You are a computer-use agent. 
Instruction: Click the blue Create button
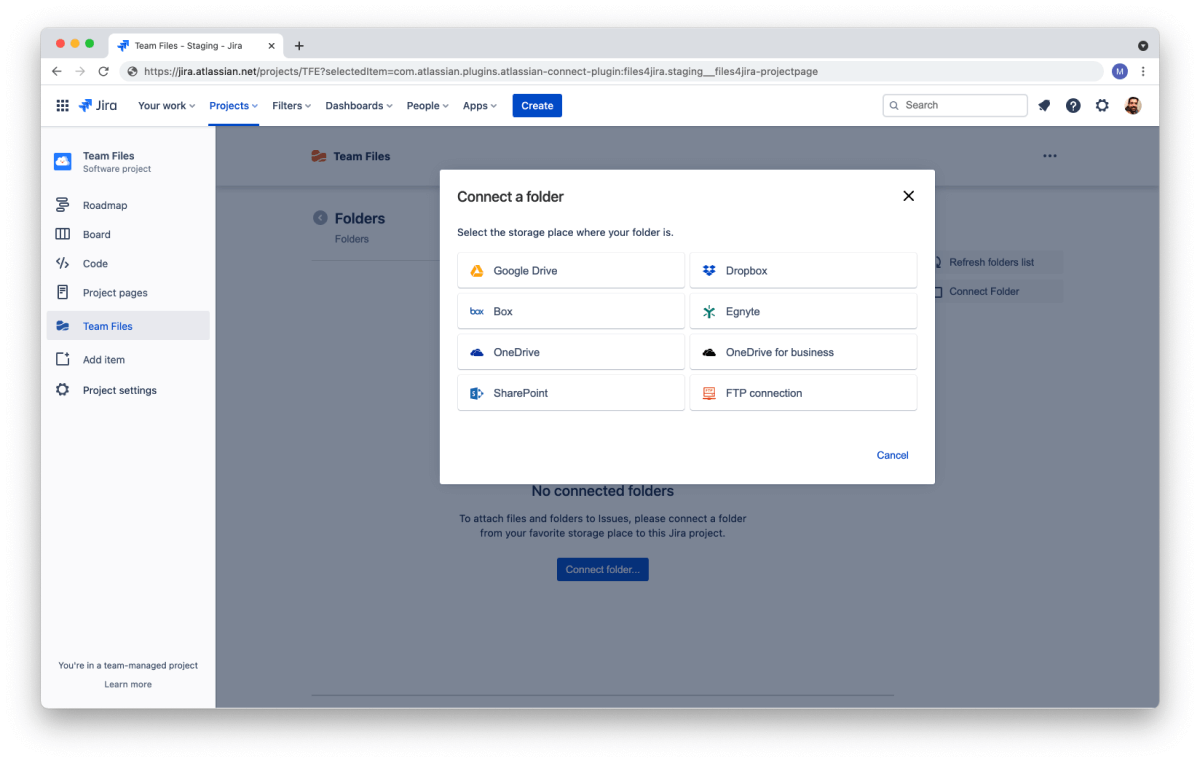point(537,106)
